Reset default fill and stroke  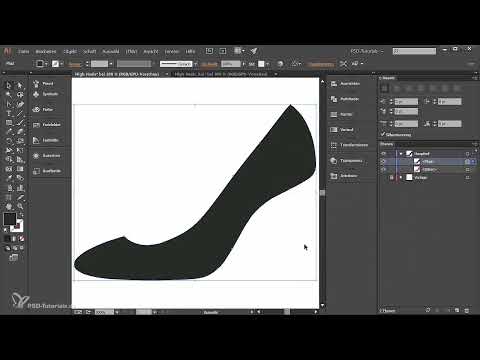pos(6,230)
